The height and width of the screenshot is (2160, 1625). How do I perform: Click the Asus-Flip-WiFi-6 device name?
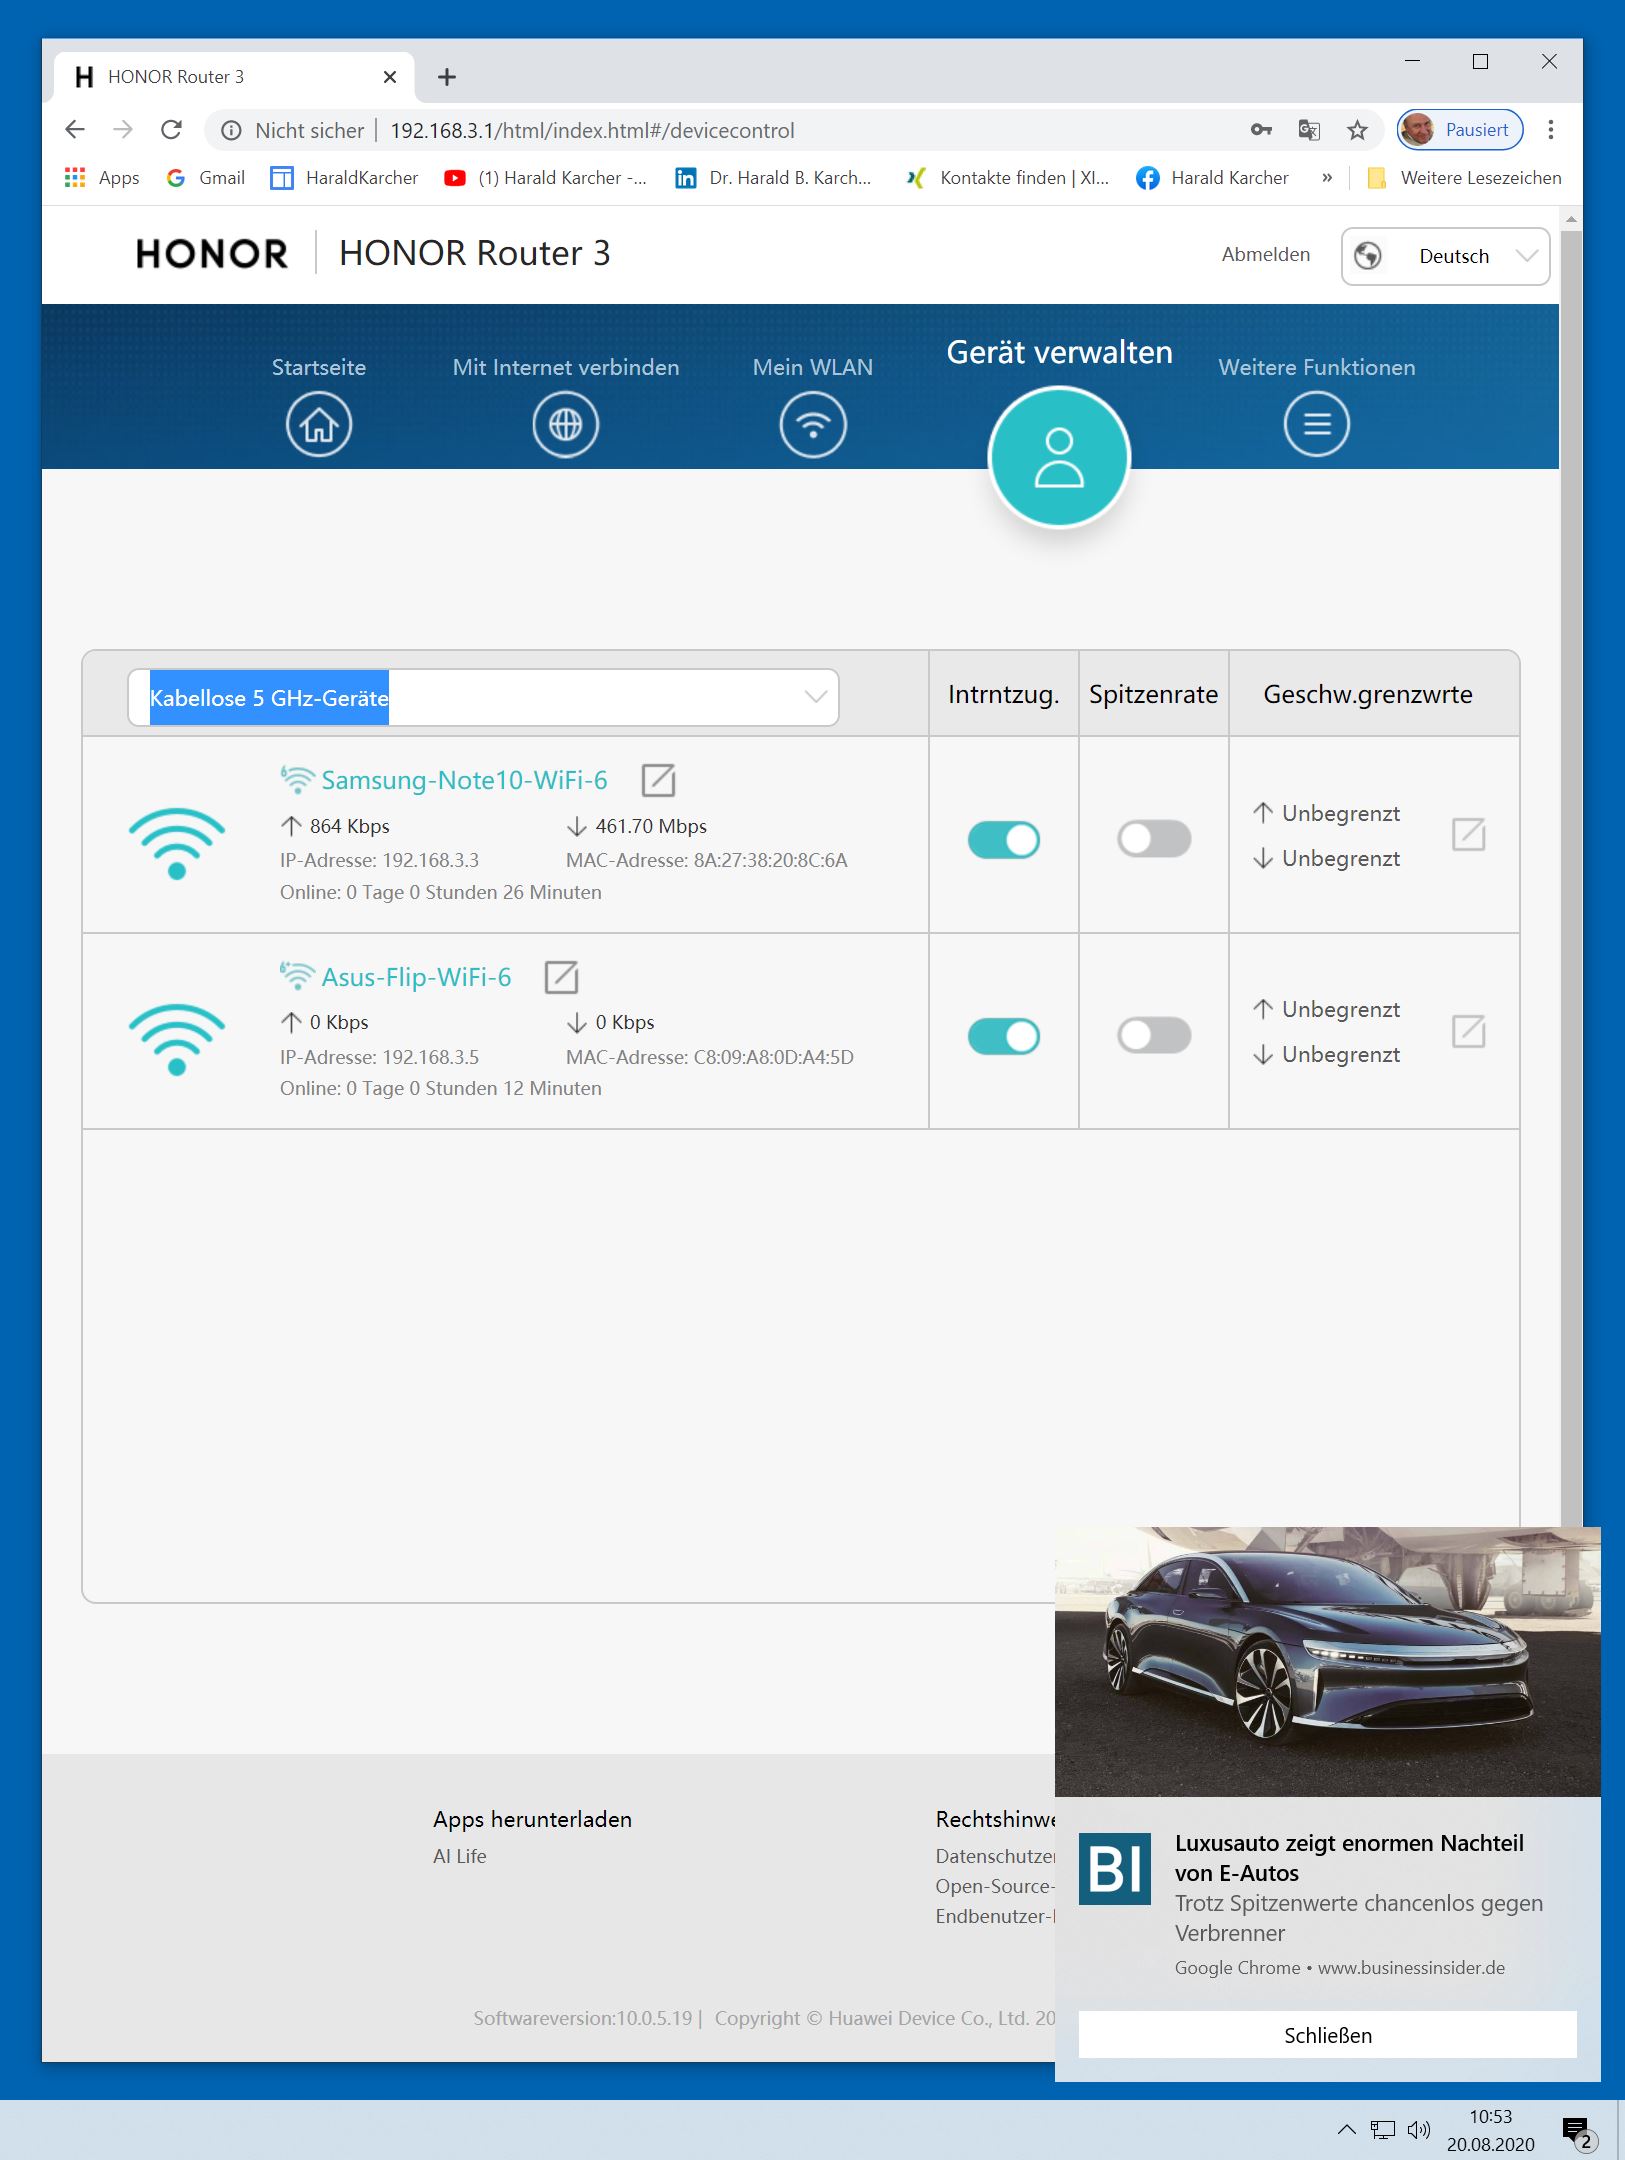click(416, 977)
